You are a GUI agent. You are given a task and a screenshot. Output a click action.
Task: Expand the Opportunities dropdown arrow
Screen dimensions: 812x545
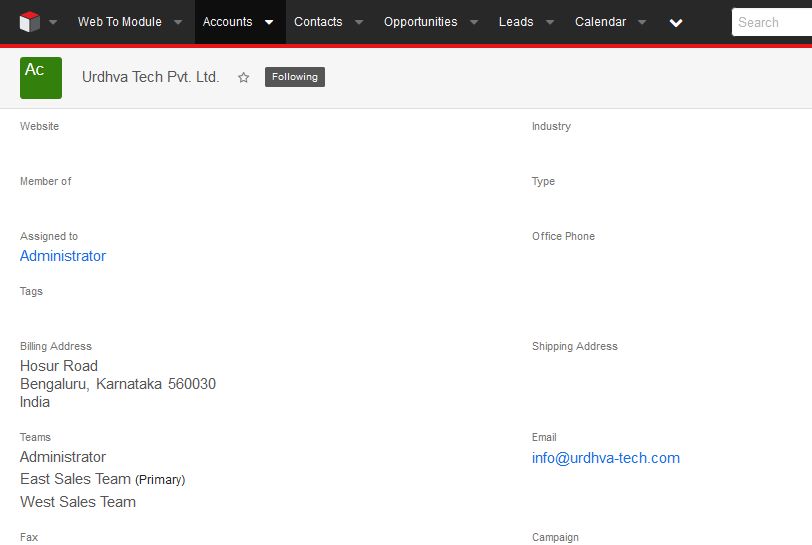[474, 22]
